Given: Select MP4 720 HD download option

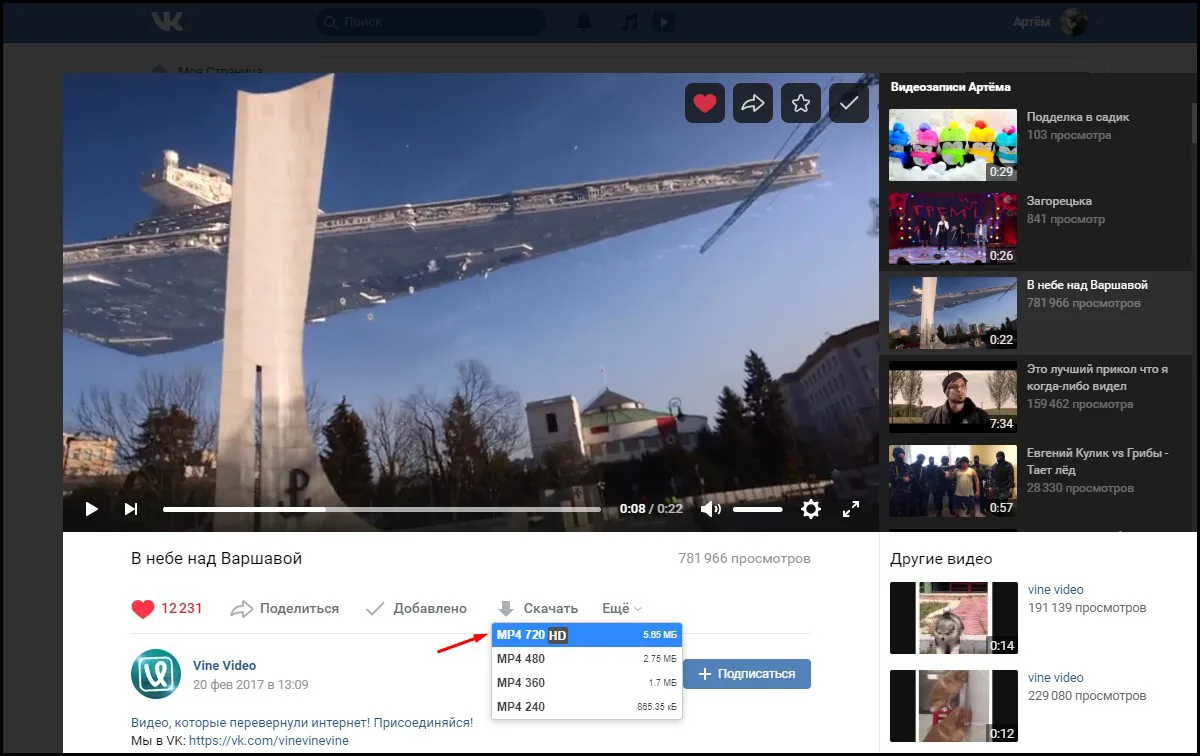Looking at the screenshot, I should click(587, 635).
